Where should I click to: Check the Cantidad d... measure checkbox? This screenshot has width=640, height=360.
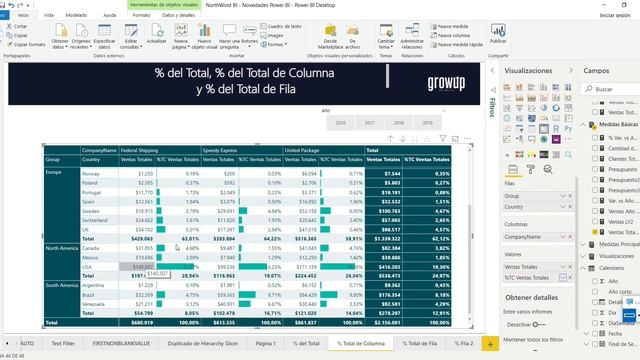pos(595,149)
